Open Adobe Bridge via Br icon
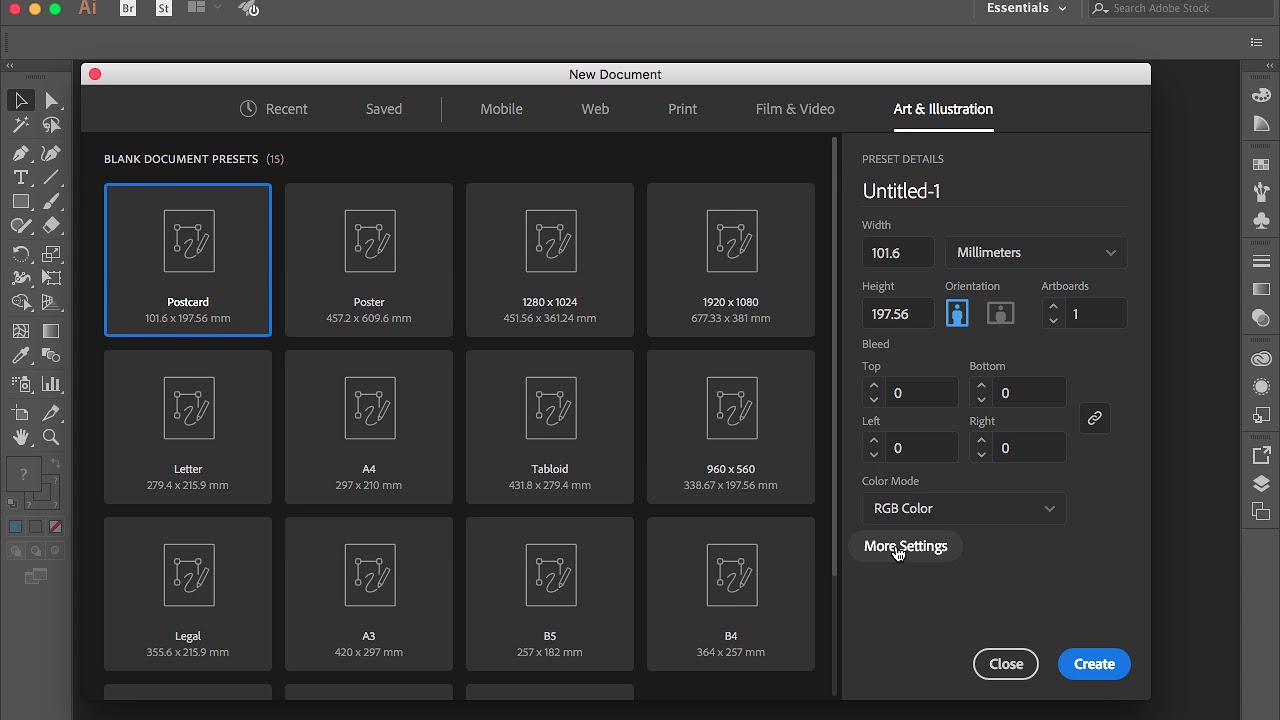The image size is (1280, 720). (x=128, y=8)
